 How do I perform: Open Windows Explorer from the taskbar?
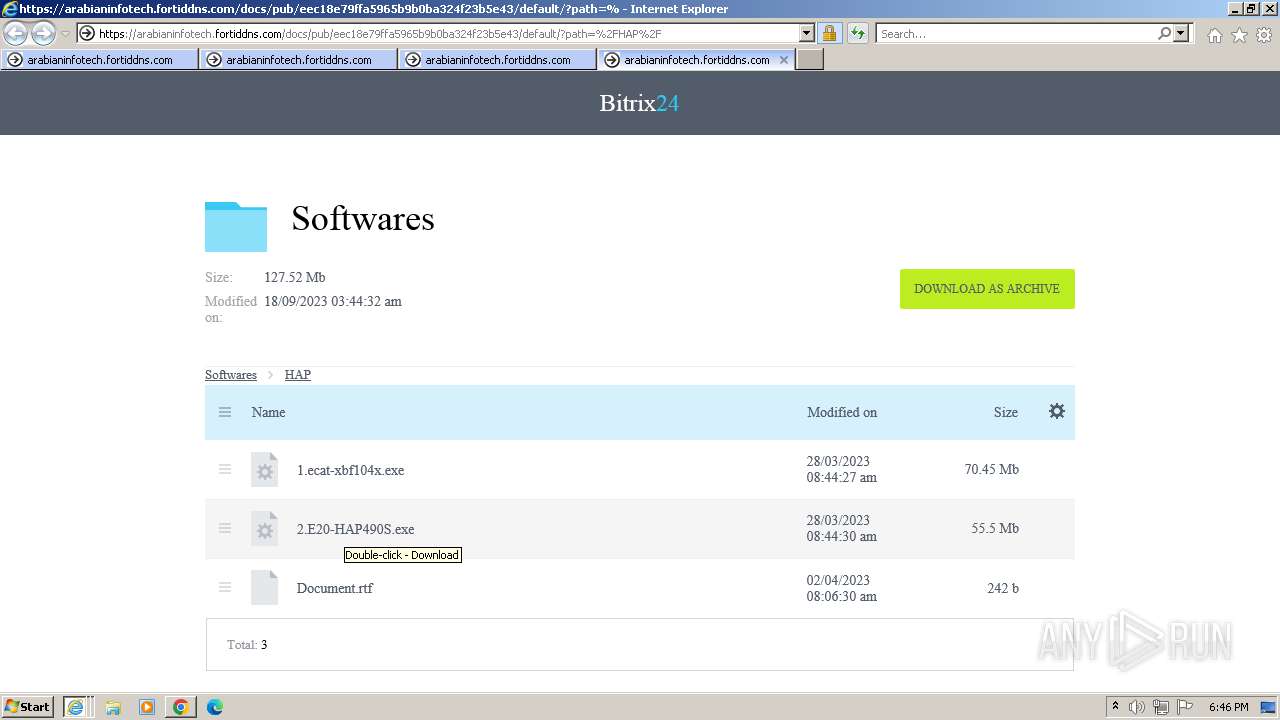point(113,707)
